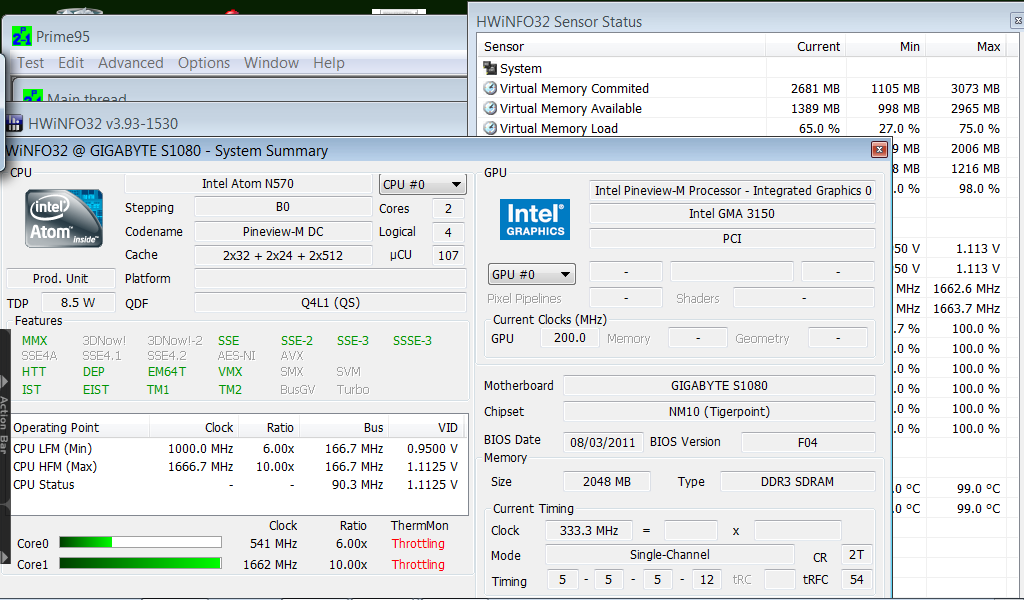The width and height of the screenshot is (1024, 600).
Task: Click the Operating Point column header
Action: pos(81,428)
